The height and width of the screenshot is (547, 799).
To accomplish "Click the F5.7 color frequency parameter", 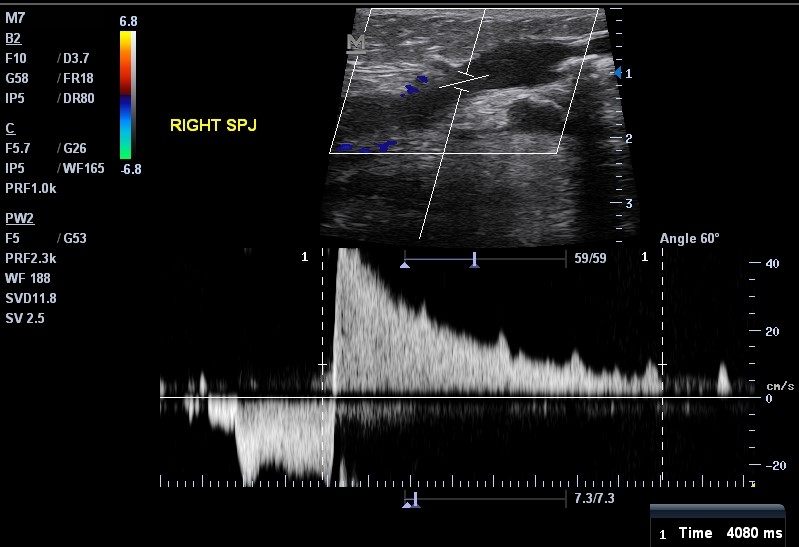I will (x=18, y=148).
